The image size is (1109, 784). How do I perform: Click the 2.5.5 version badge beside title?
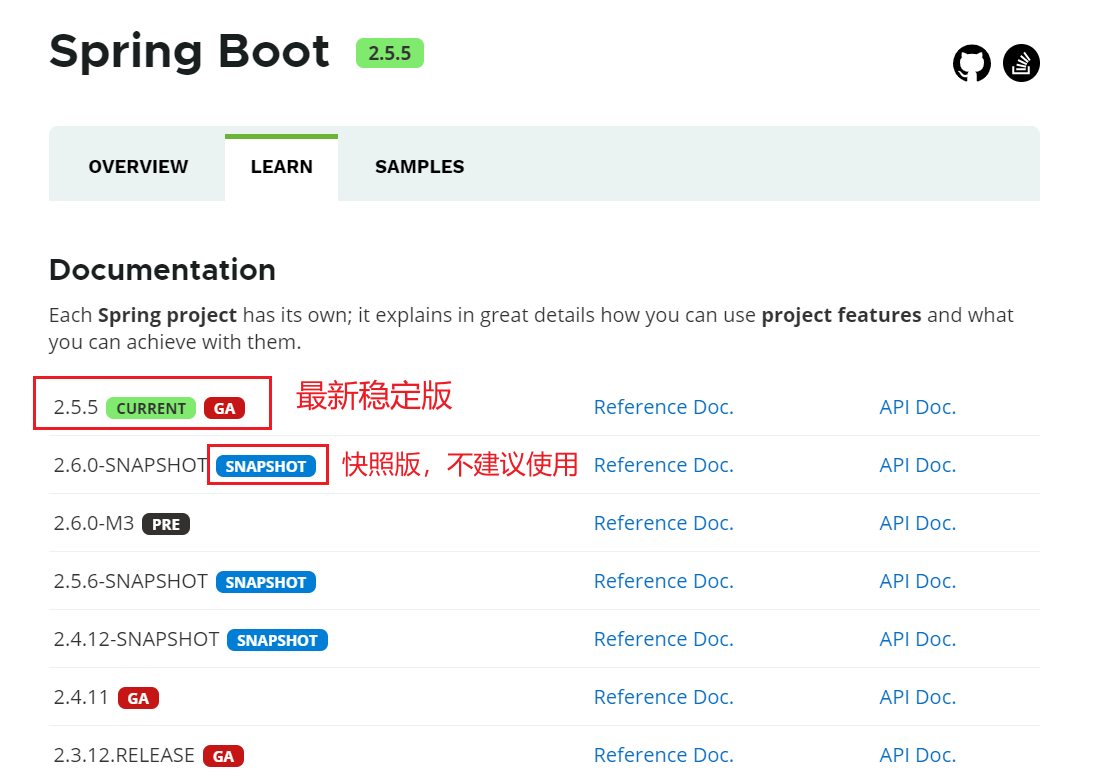(x=389, y=53)
